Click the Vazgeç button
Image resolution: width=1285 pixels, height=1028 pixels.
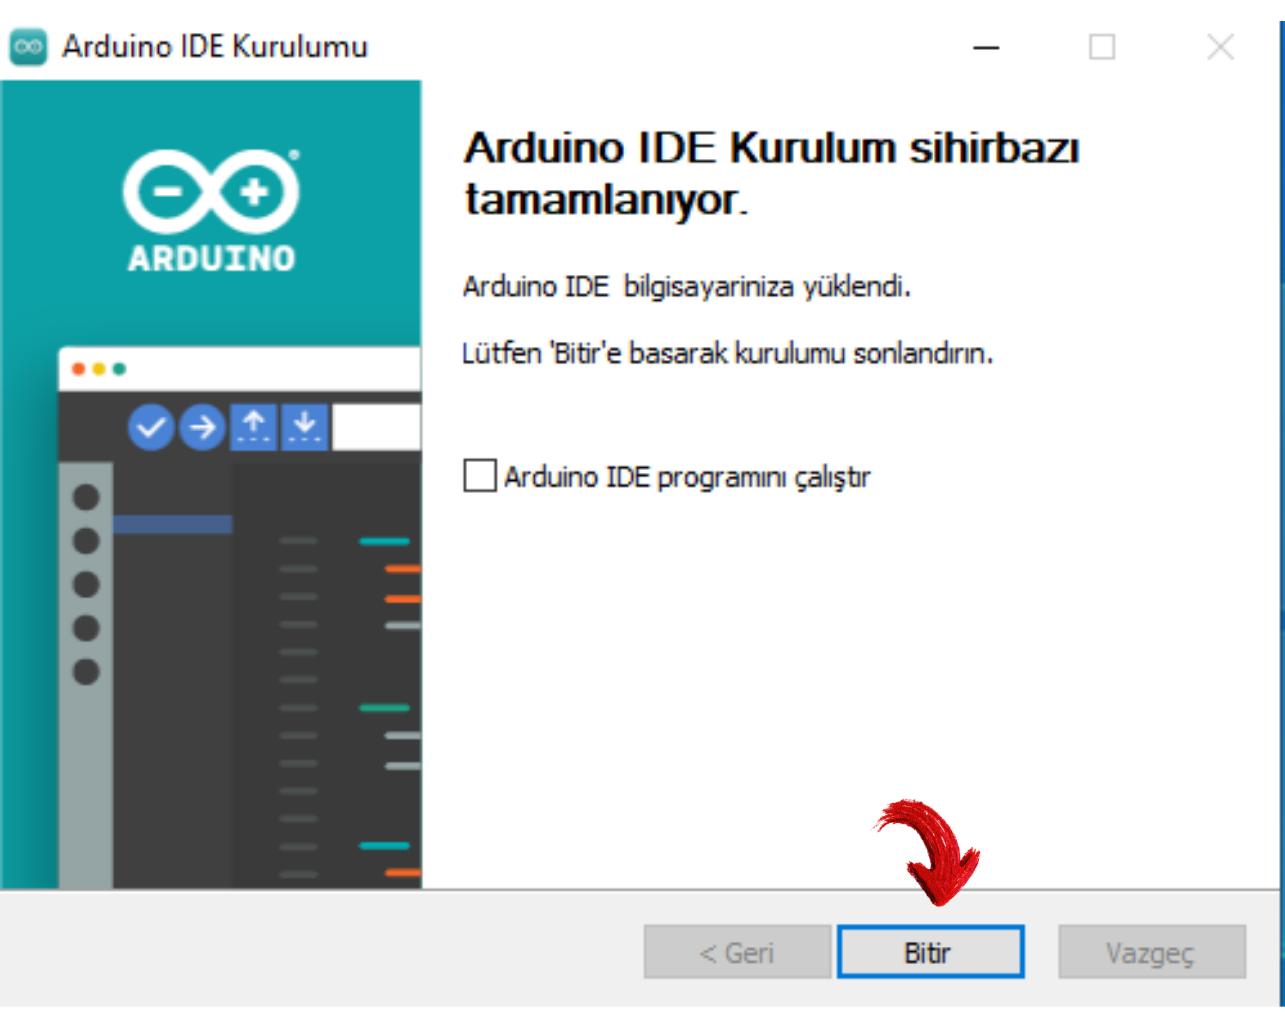[x=1151, y=952]
